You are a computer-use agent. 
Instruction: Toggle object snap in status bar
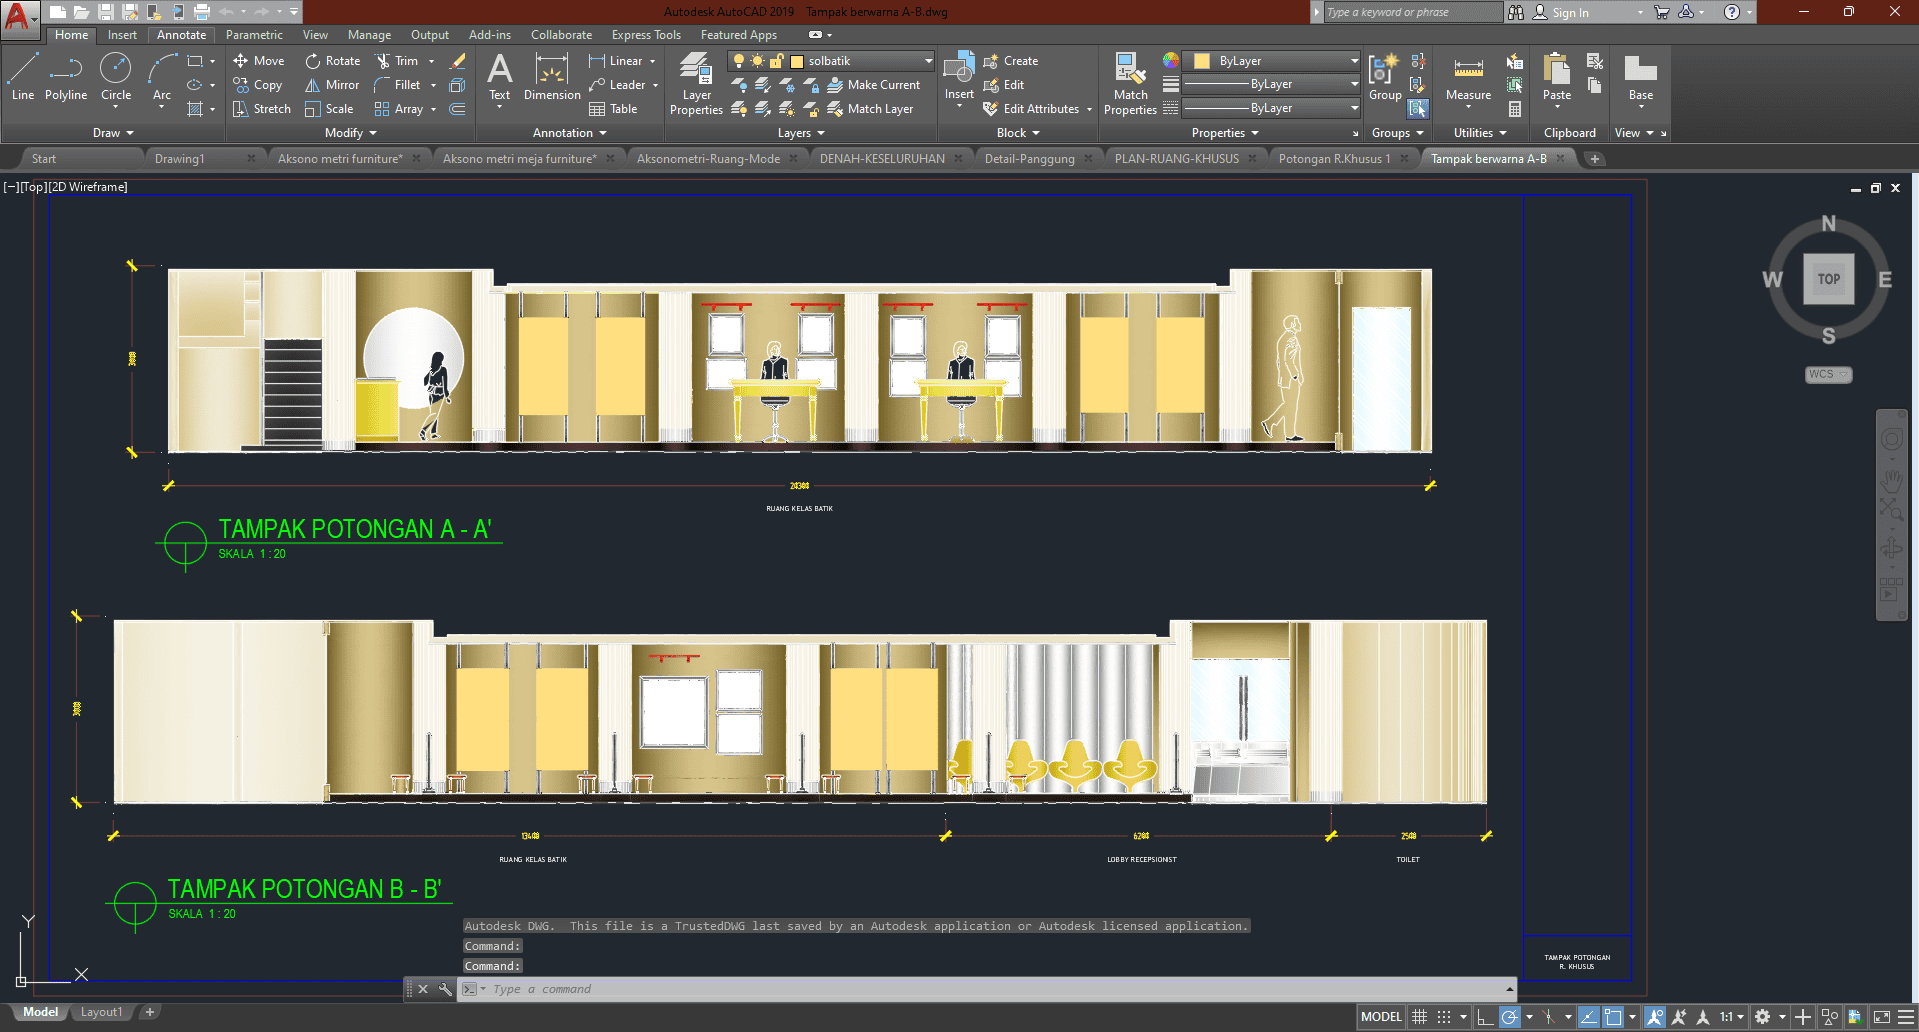(1613, 1017)
